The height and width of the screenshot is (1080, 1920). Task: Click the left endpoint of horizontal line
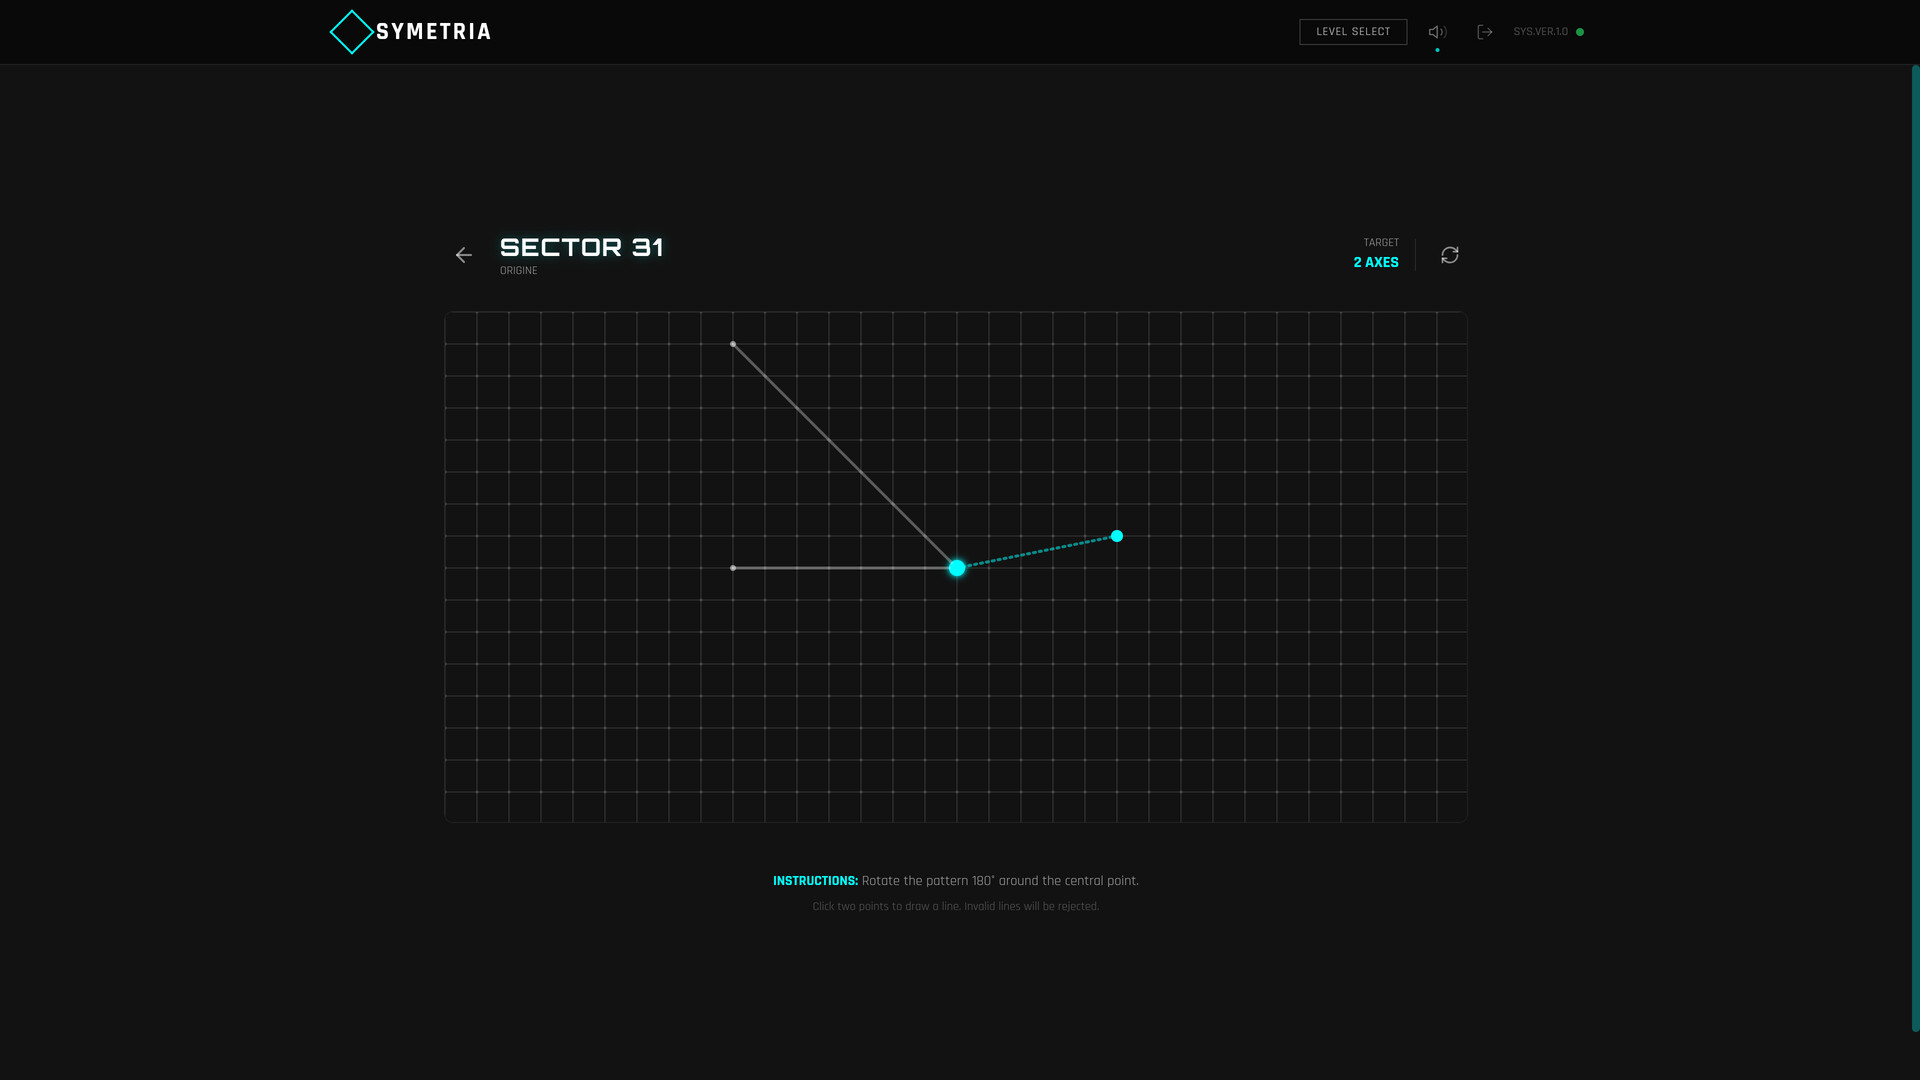click(x=733, y=568)
